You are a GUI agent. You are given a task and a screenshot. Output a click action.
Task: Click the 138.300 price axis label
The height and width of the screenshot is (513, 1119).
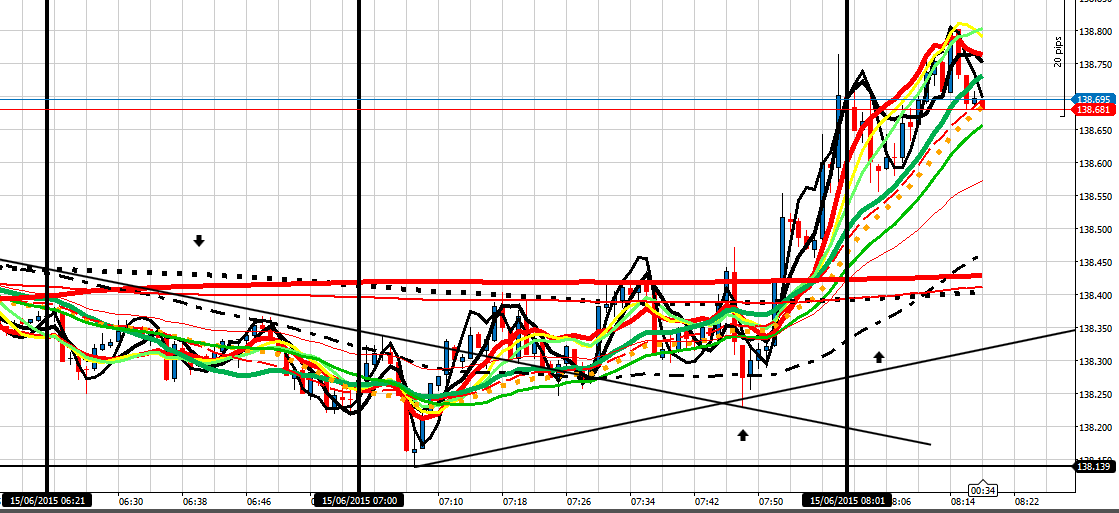1097,362
